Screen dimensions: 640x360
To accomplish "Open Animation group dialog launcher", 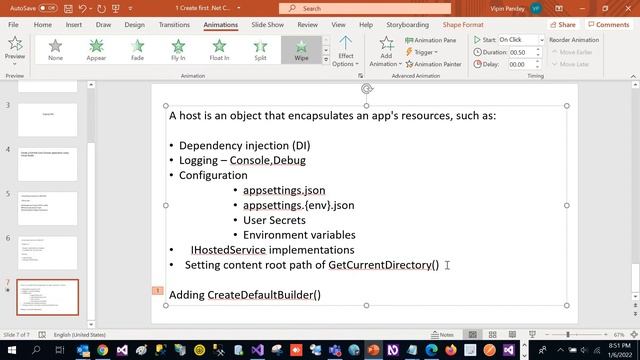I will [360, 76].
